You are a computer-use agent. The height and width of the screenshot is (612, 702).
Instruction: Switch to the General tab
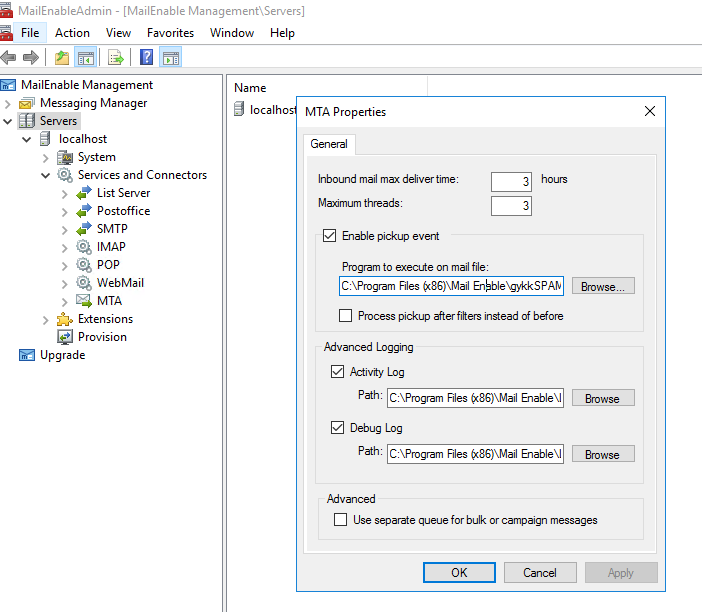(x=329, y=144)
